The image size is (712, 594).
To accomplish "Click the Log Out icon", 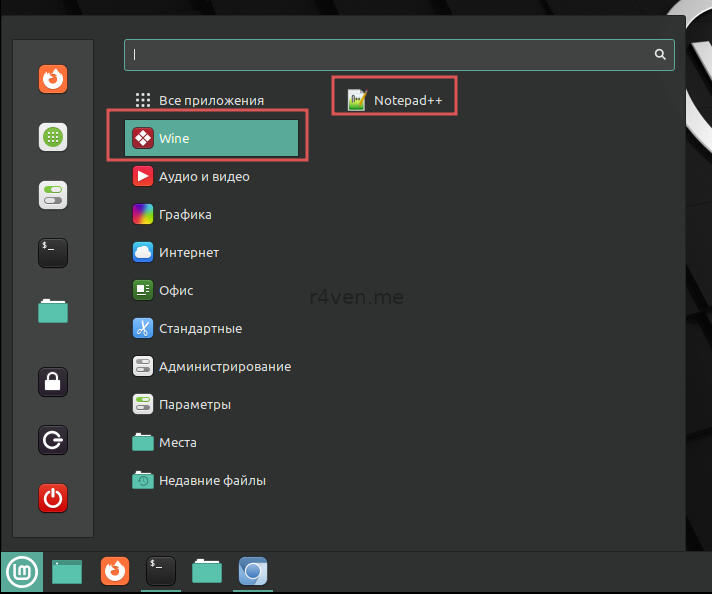I will point(53,439).
